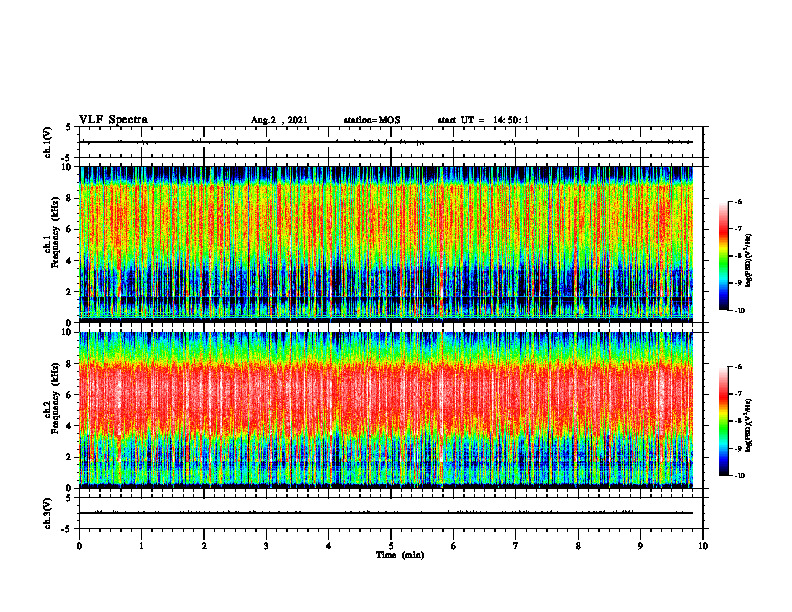The height and width of the screenshot is (612, 792).
Task: Click time axis tick label "2"
Action: [x=204, y=546]
